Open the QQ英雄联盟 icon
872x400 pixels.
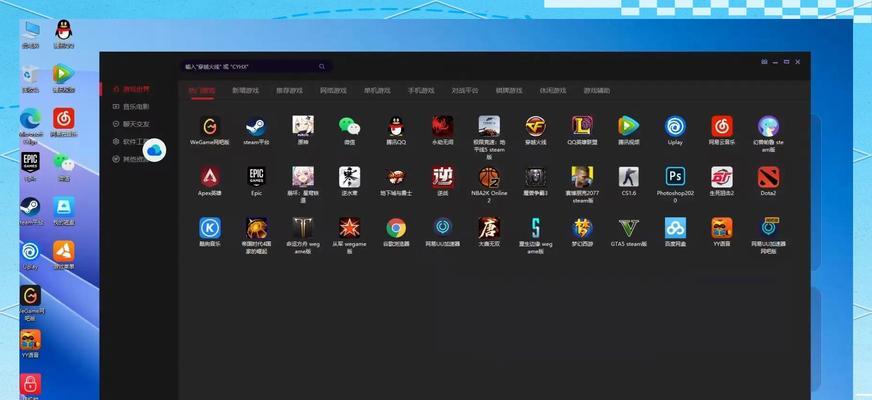click(x=582, y=126)
